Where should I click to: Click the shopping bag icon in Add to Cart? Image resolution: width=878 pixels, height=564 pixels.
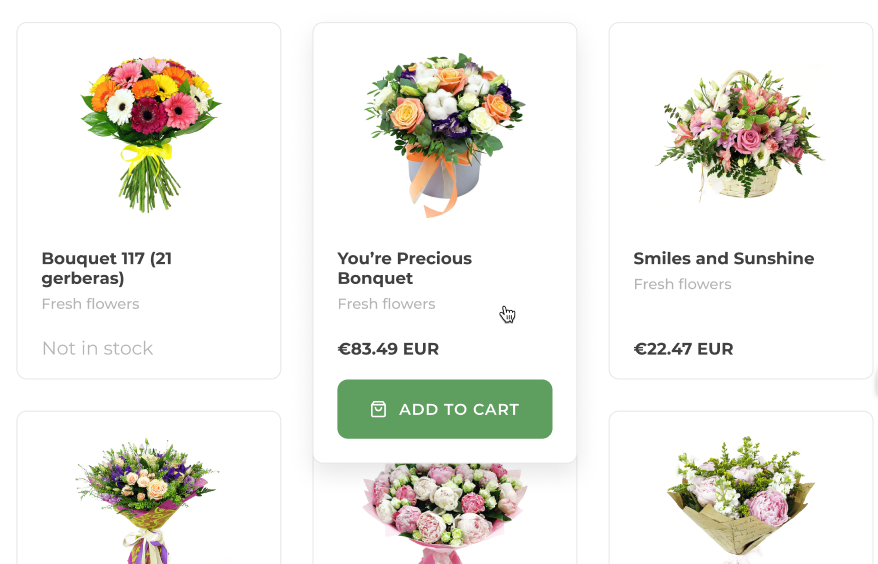pyautogui.click(x=379, y=409)
